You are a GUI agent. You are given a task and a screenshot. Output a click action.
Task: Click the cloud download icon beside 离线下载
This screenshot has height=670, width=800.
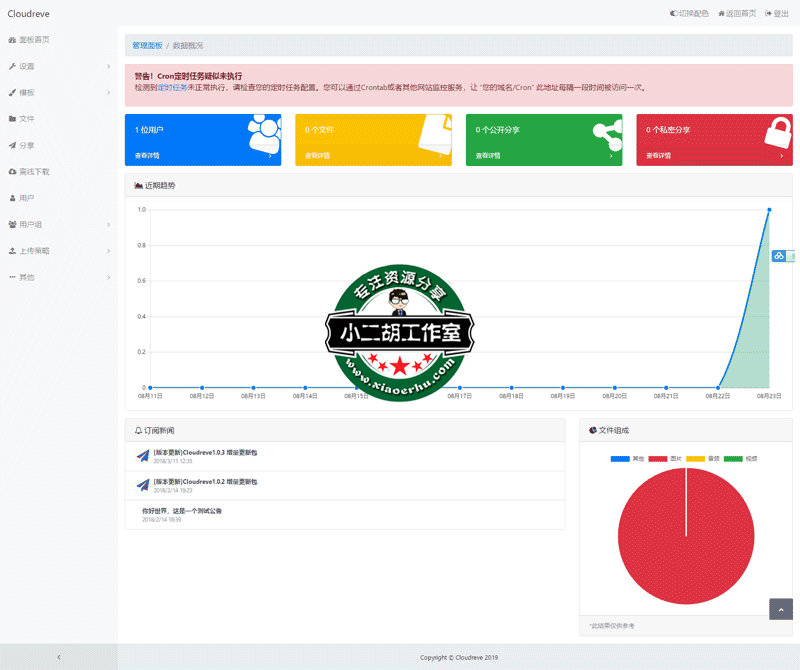point(12,172)
